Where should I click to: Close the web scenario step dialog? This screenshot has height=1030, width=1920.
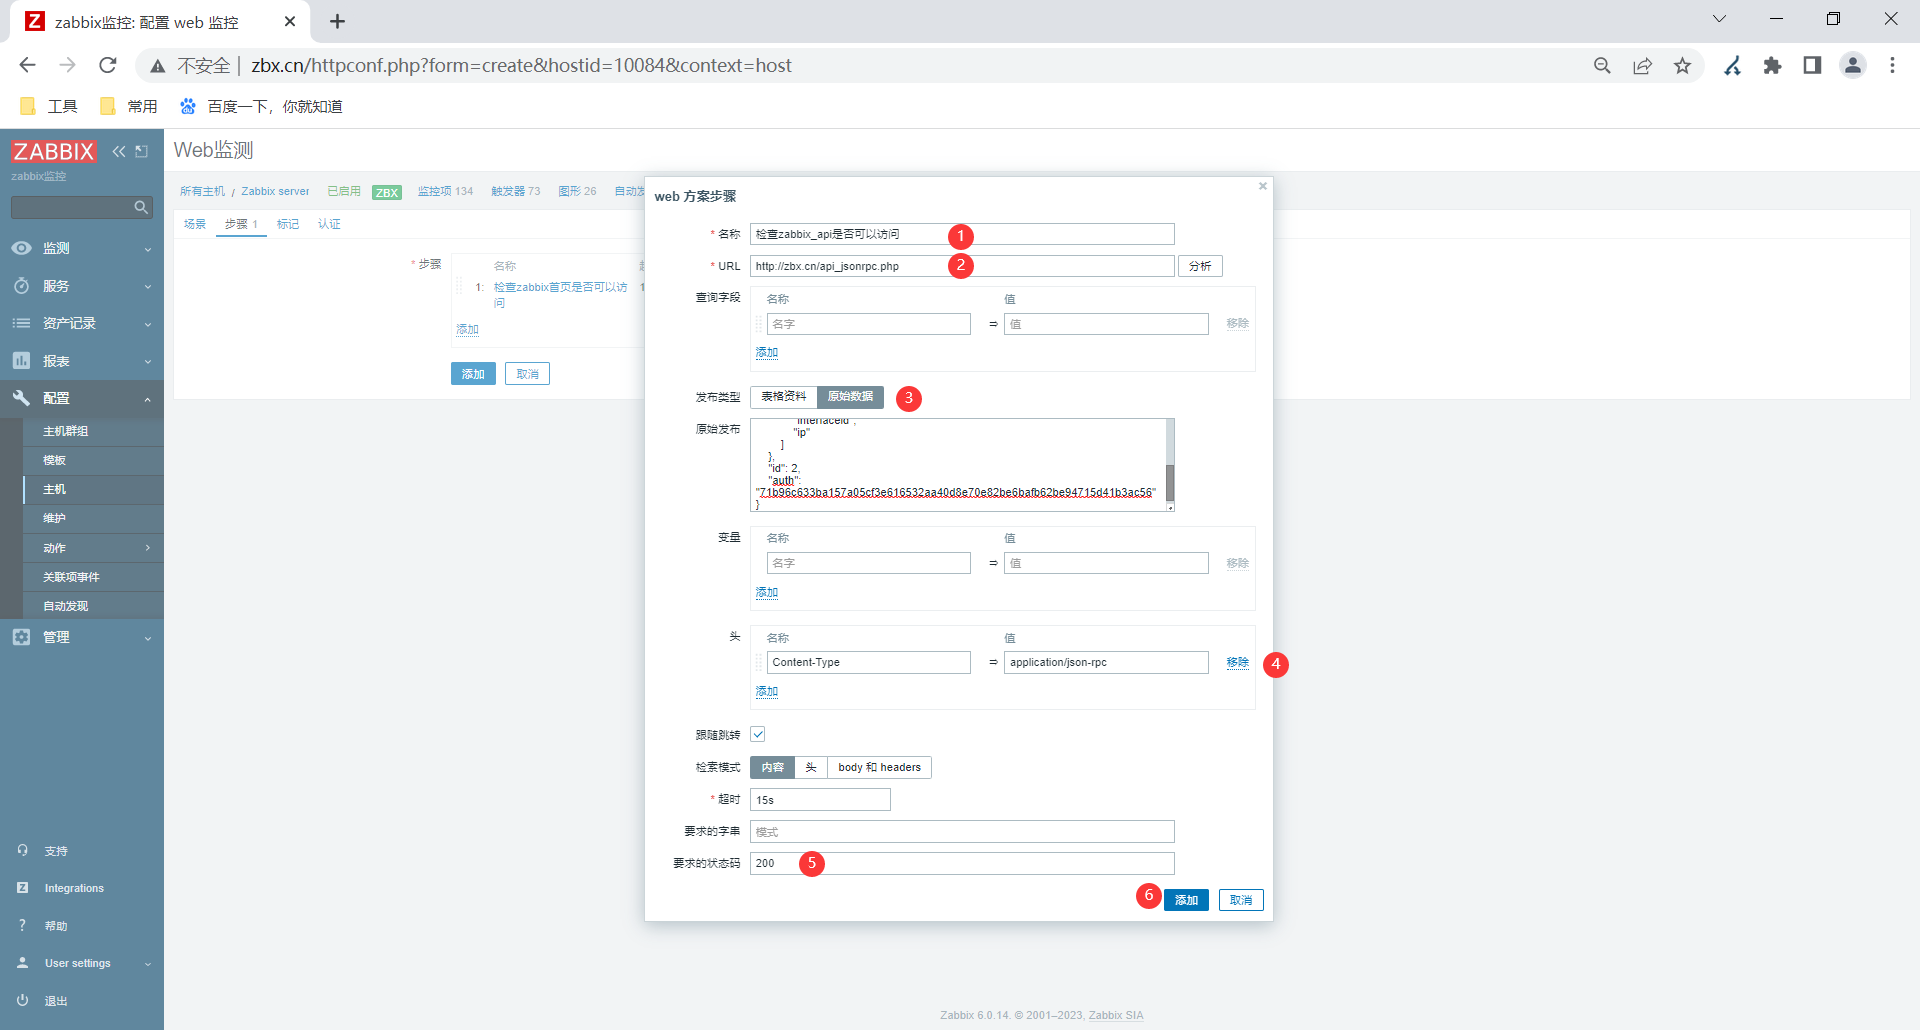point(1263,186)
